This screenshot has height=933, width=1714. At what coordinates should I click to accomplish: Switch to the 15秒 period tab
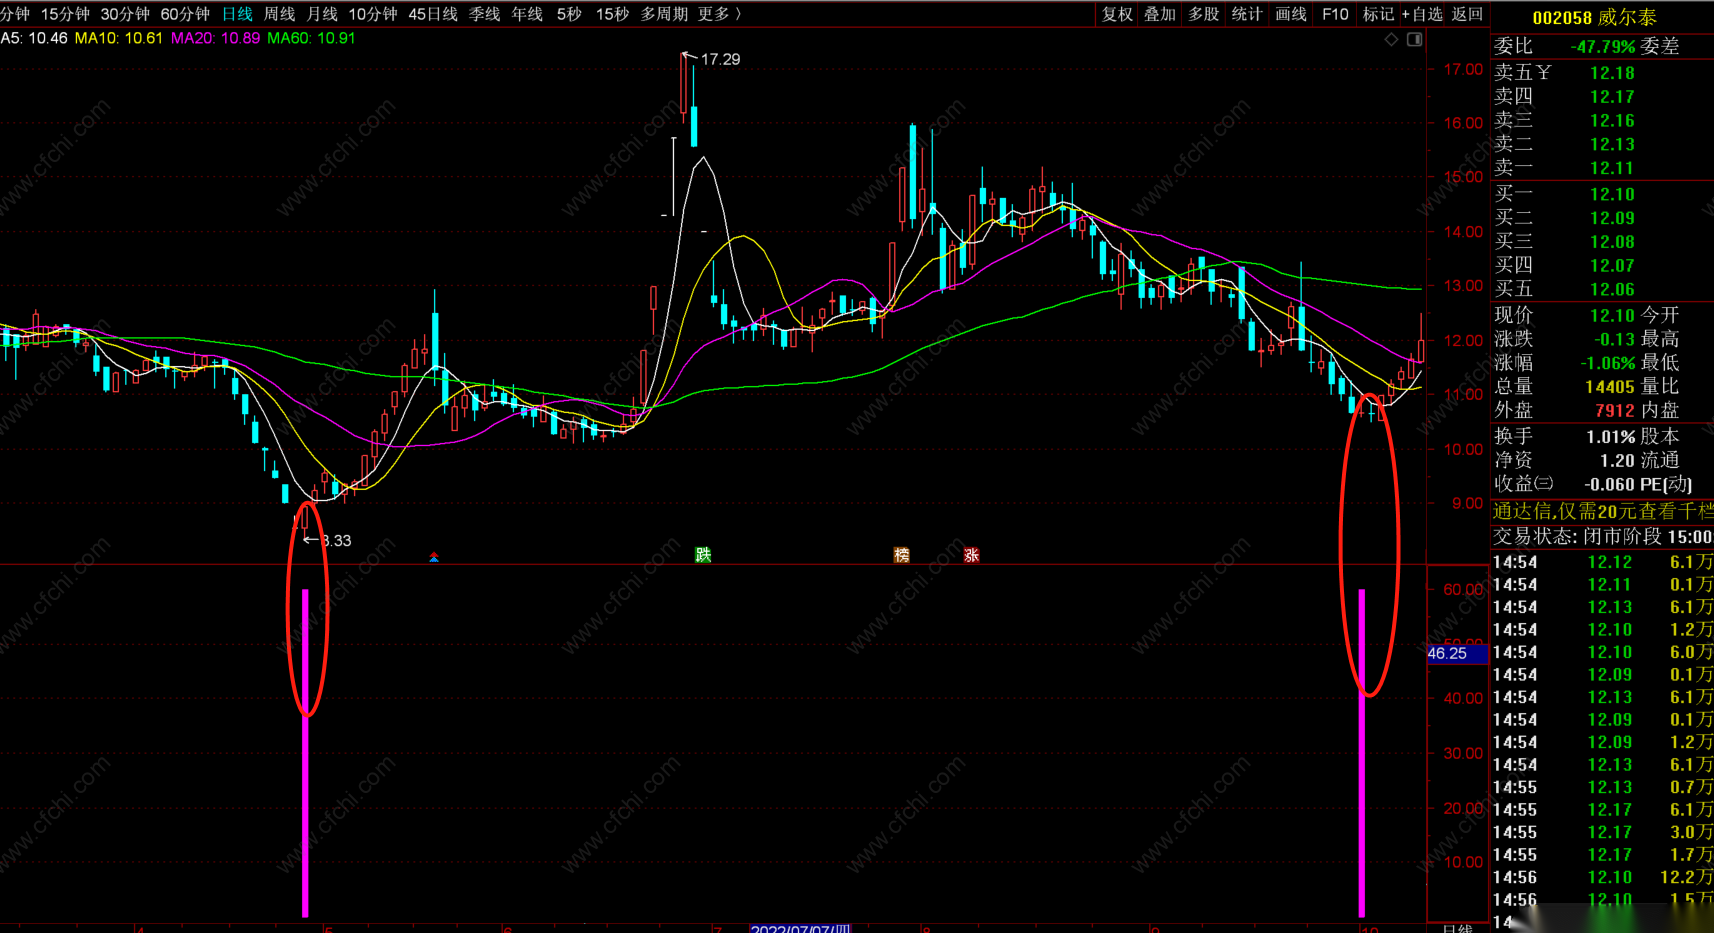(x=613, y=14)
